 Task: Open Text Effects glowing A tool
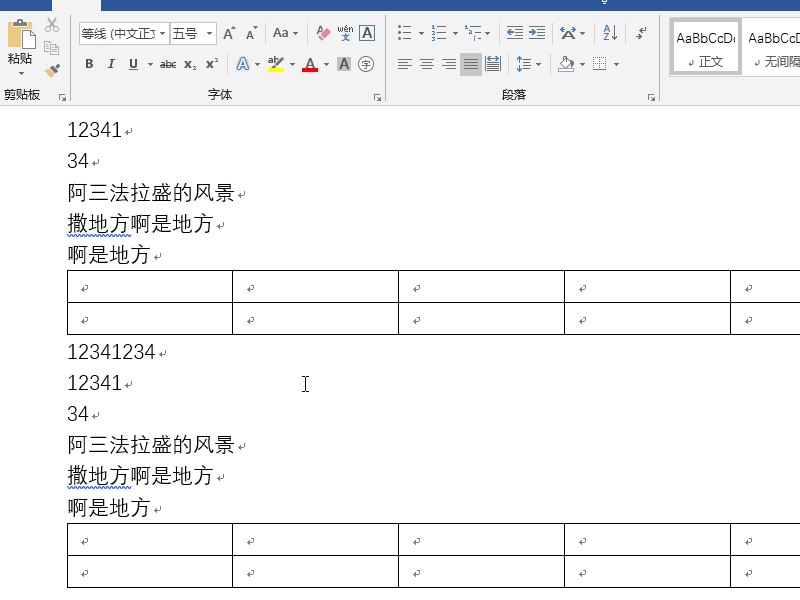click(x=243, y=64)
